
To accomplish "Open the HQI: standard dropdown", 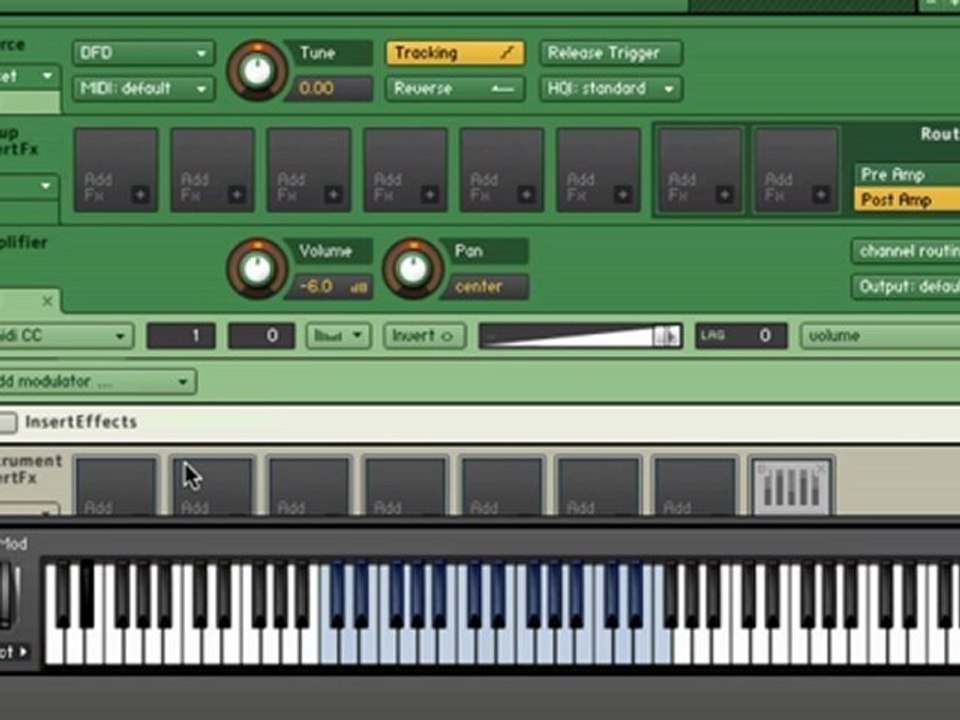I will coord(610,89).
